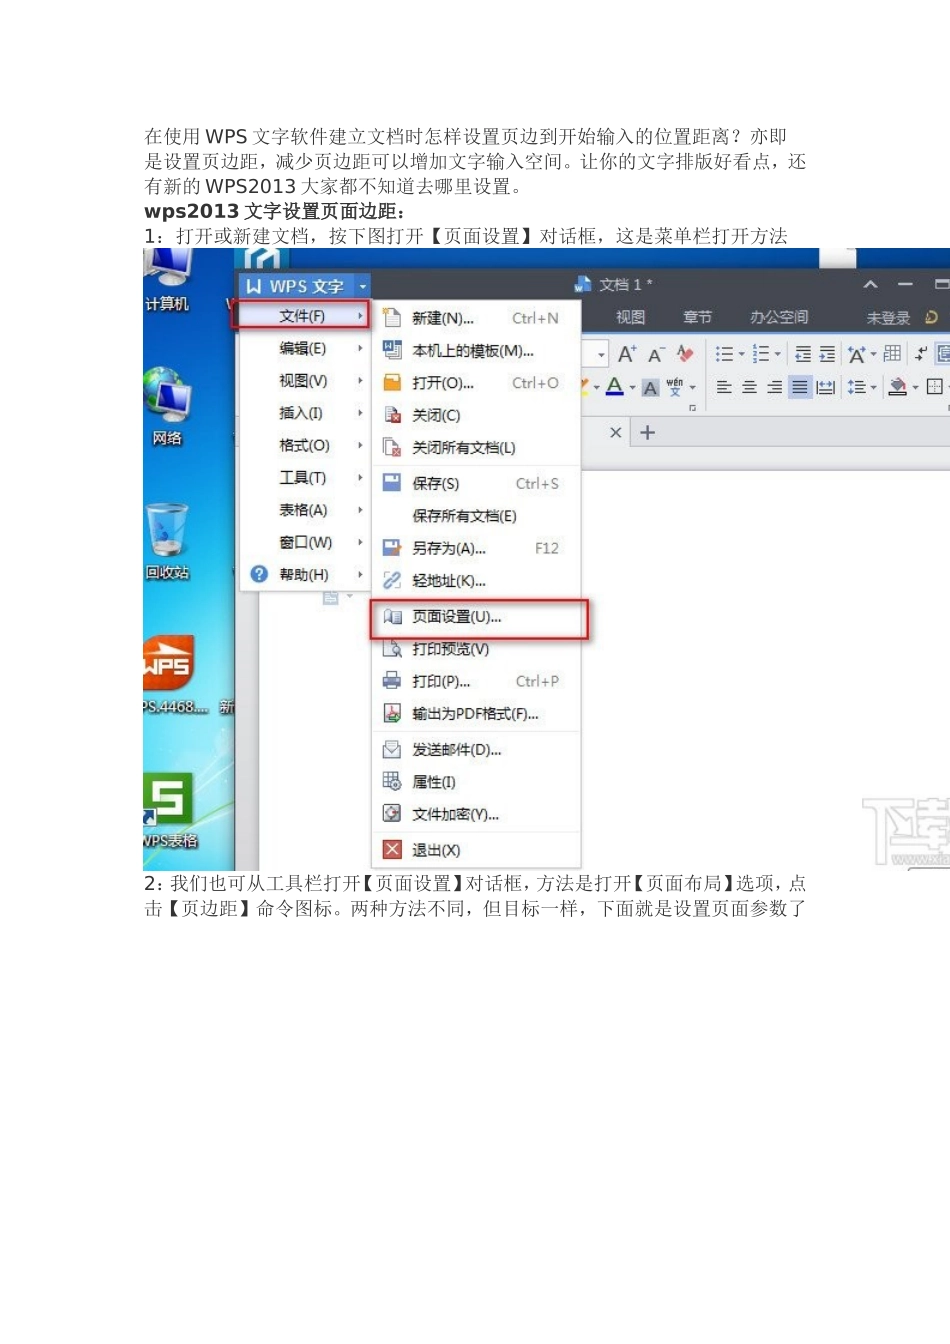Image resolution: width=950 pixels, height=1344 pixels.
Task: Click the 新建(N) new document icon
Action: tap(392, 318)
